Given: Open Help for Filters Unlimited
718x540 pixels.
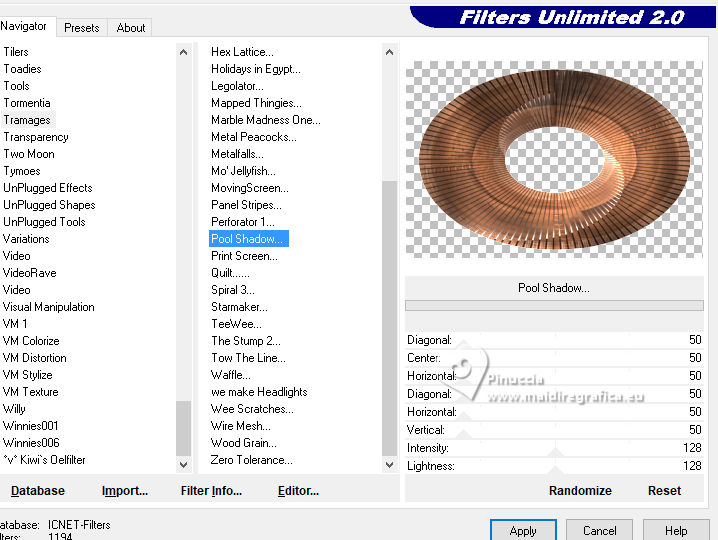Looking at the screenshot, I should click(x=676, y=530).
